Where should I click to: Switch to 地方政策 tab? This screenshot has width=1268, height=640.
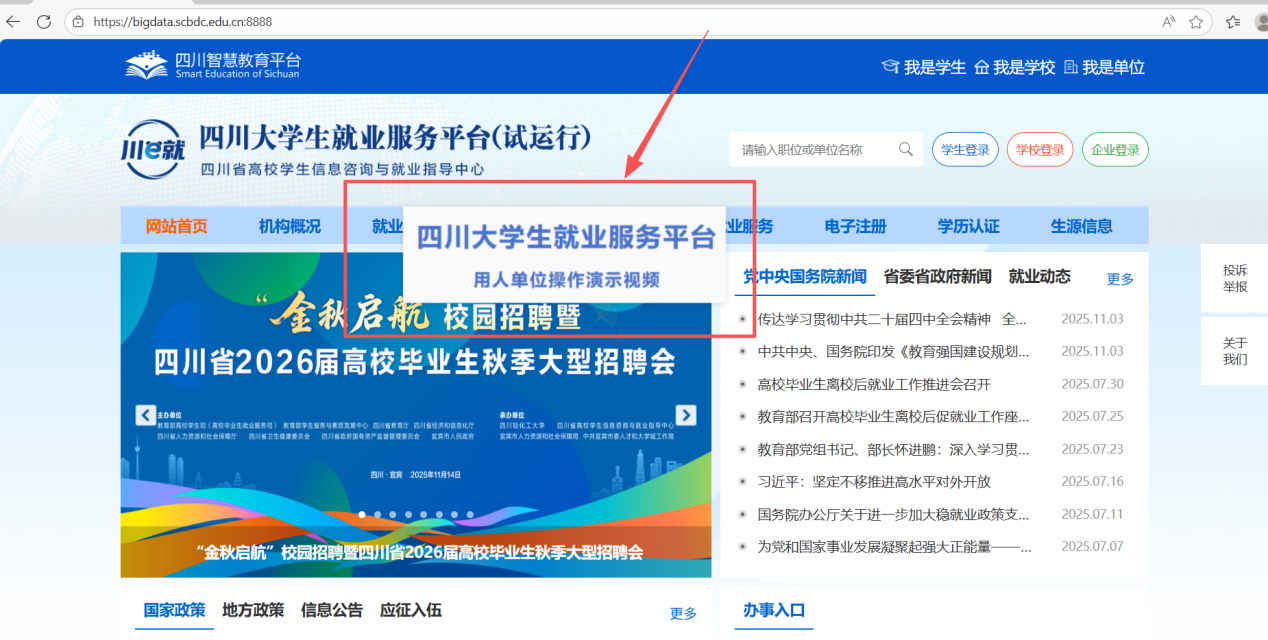pos(253,610)
